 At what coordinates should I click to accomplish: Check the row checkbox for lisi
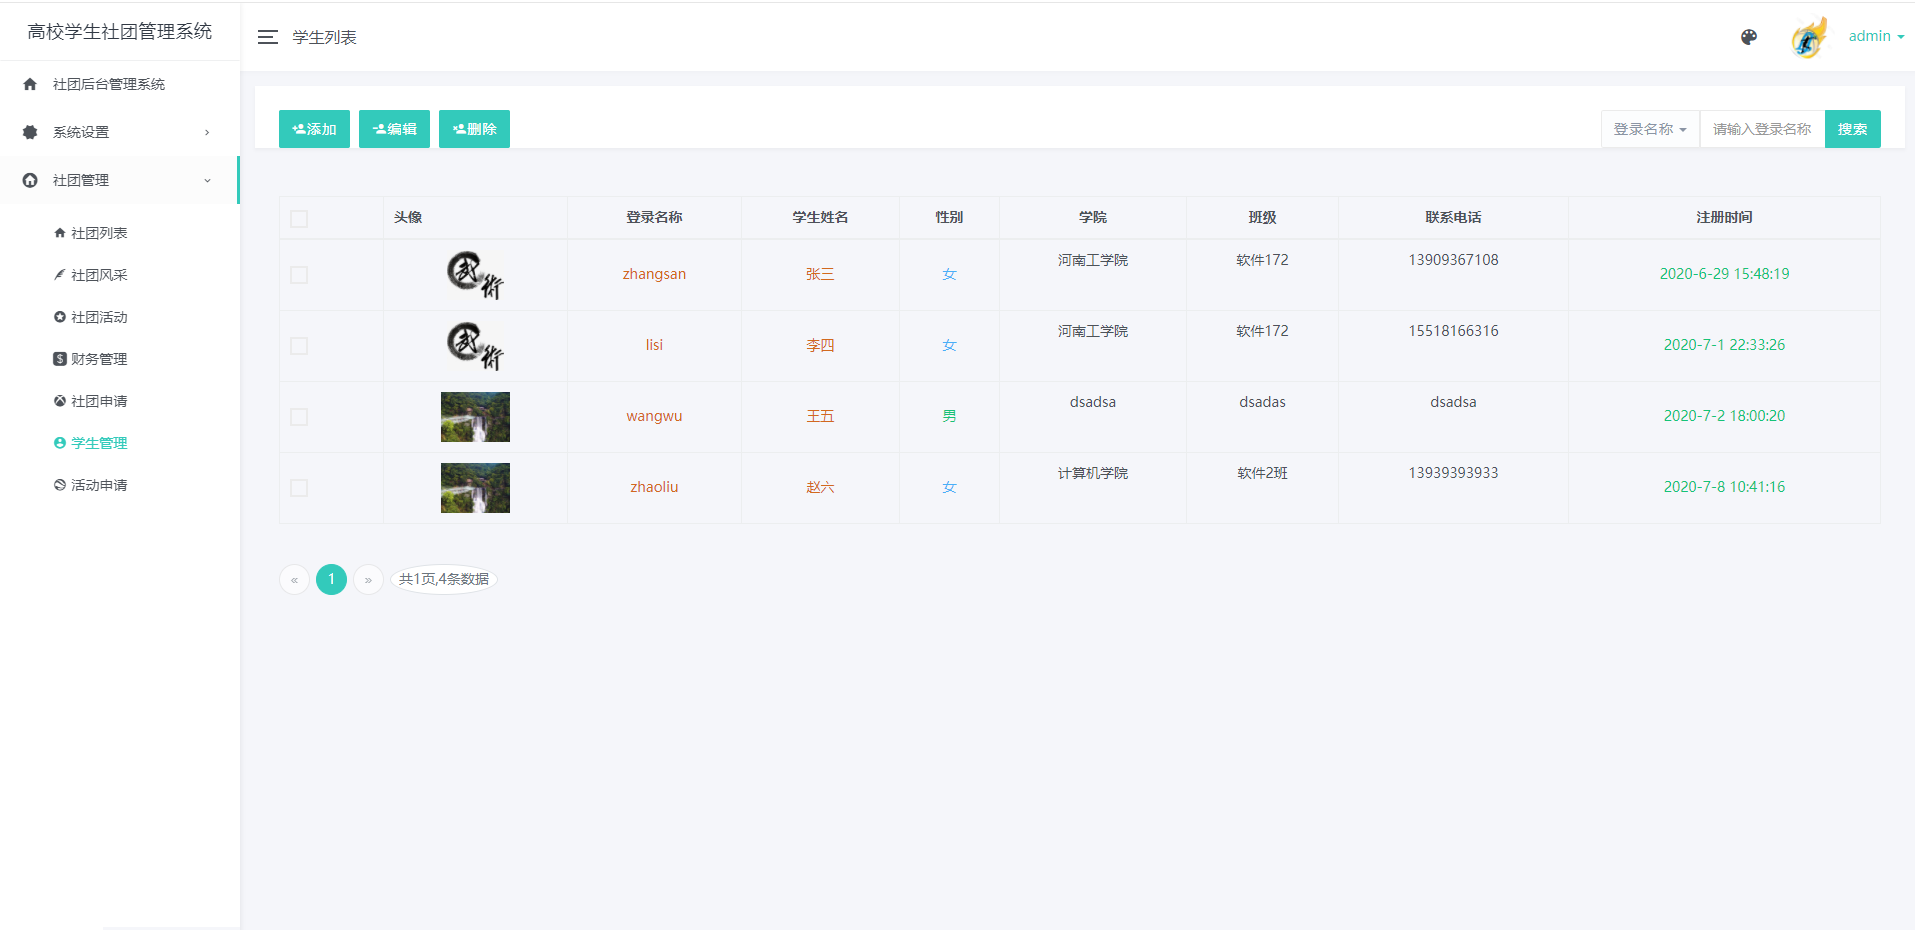pos(299,346)
